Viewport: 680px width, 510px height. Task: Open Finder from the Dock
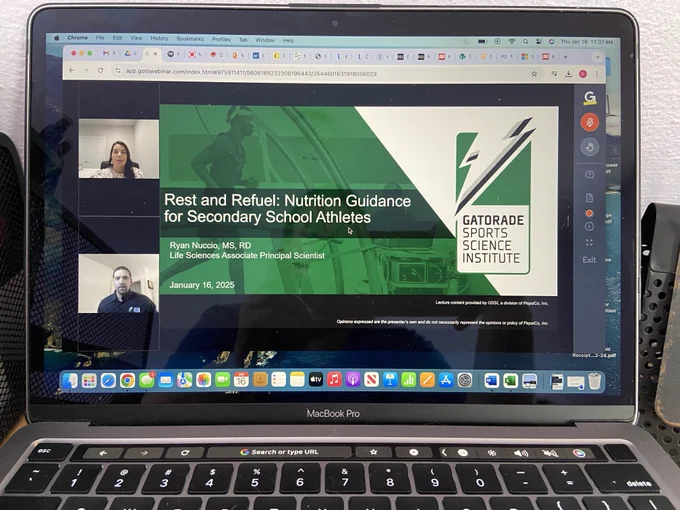[x=70, y=380]
